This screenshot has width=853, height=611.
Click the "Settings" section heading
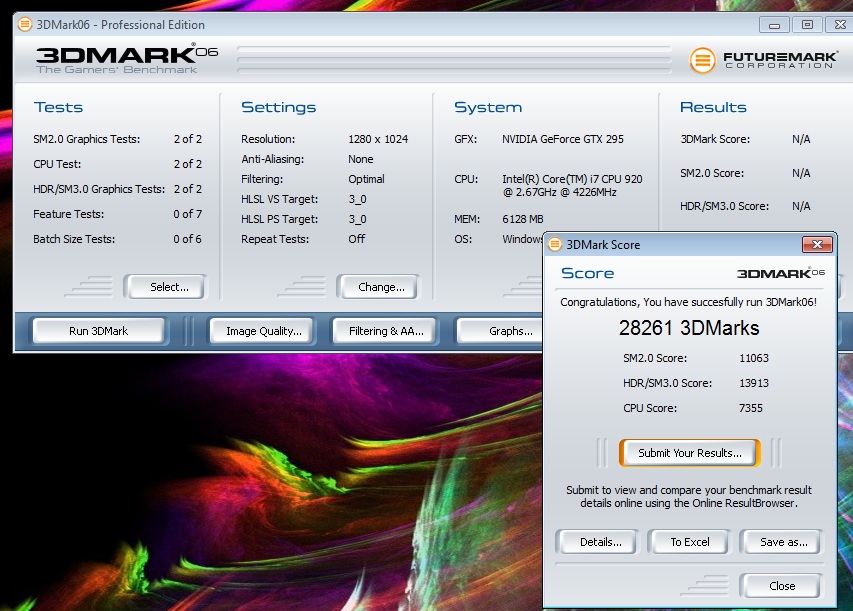pyautogui.click(x=279, y=107)
